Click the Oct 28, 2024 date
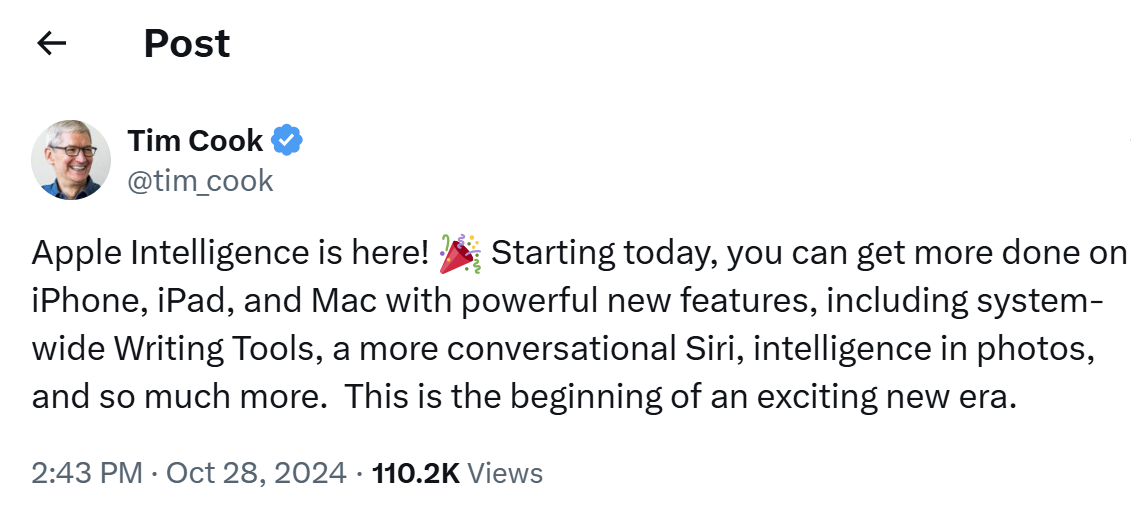The height and width of the screenshot is (520, 1131). (257, 473)
